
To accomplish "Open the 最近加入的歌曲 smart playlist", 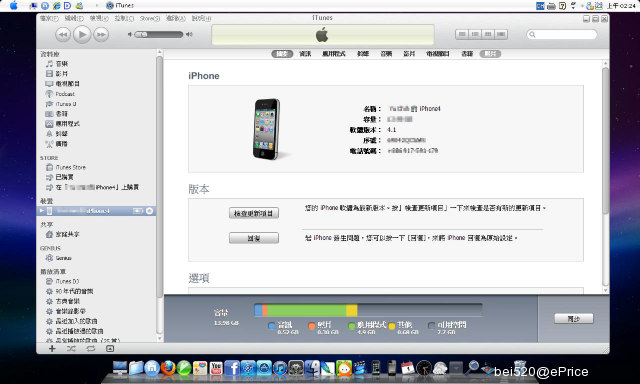I will [x=71, y=321].
